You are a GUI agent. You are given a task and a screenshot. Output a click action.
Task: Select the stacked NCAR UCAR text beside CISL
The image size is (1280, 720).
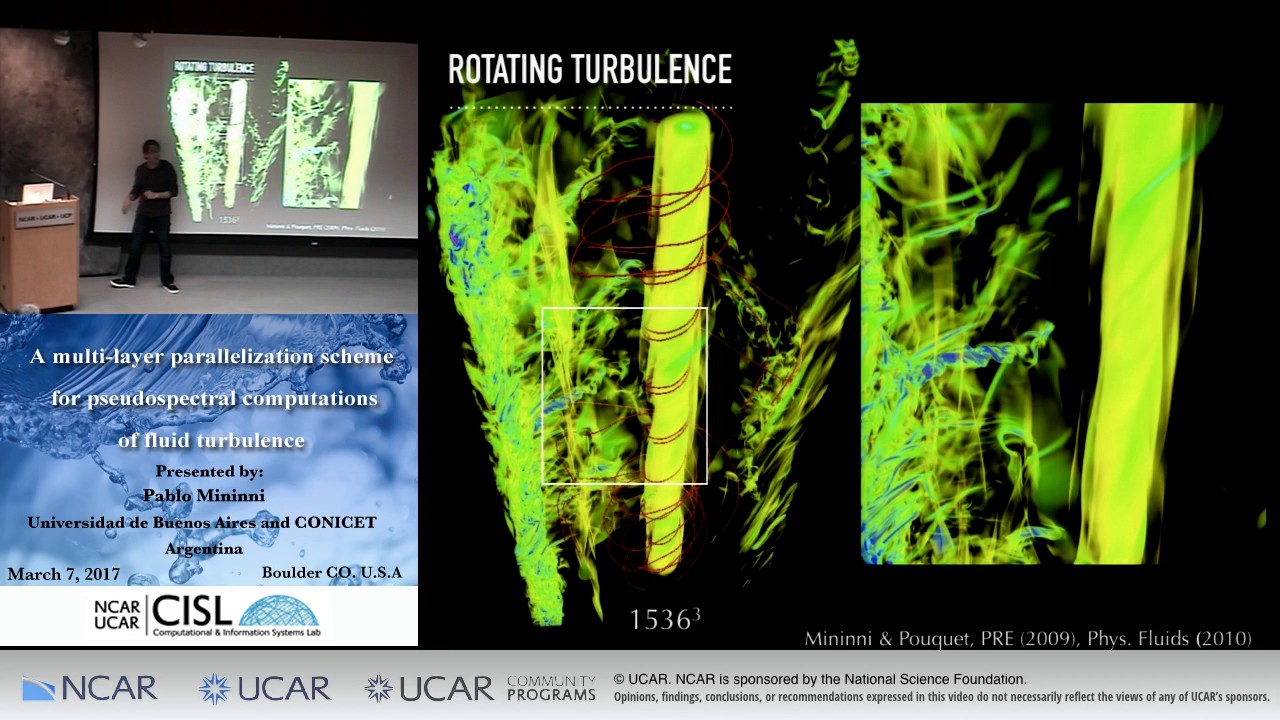click(117, 614)
